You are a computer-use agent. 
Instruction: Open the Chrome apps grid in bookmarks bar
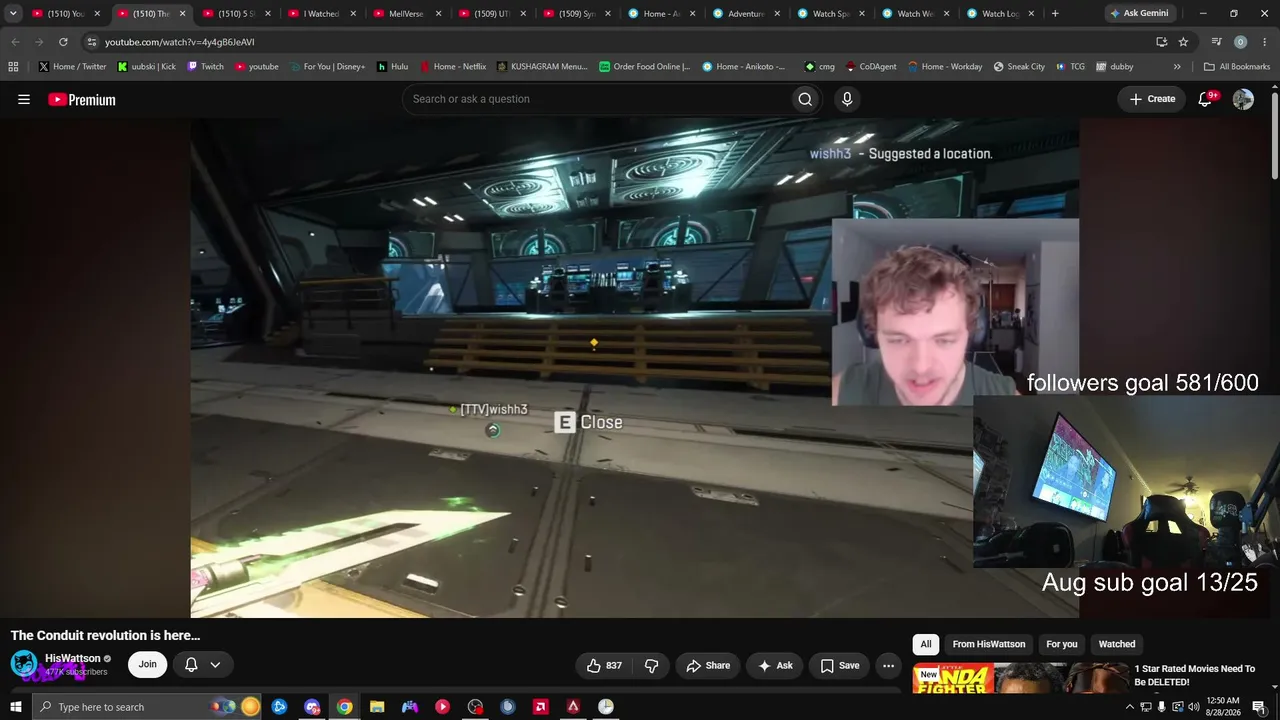(13, 67)
